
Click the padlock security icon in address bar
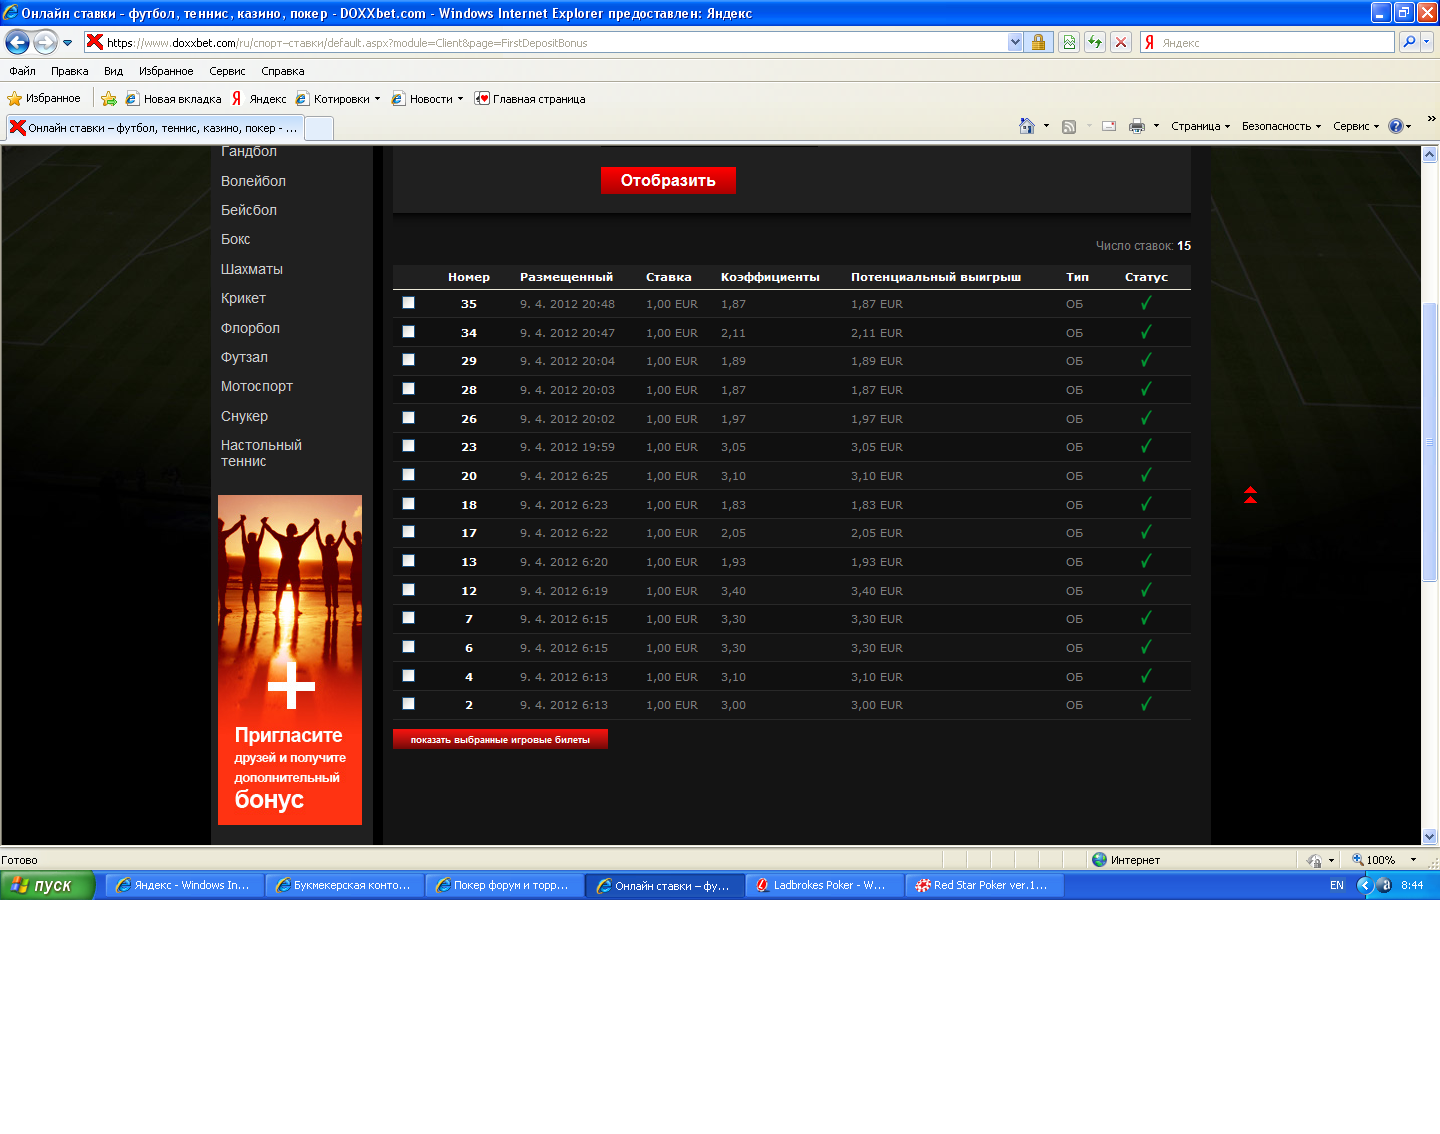click(x=1038, y=42)
